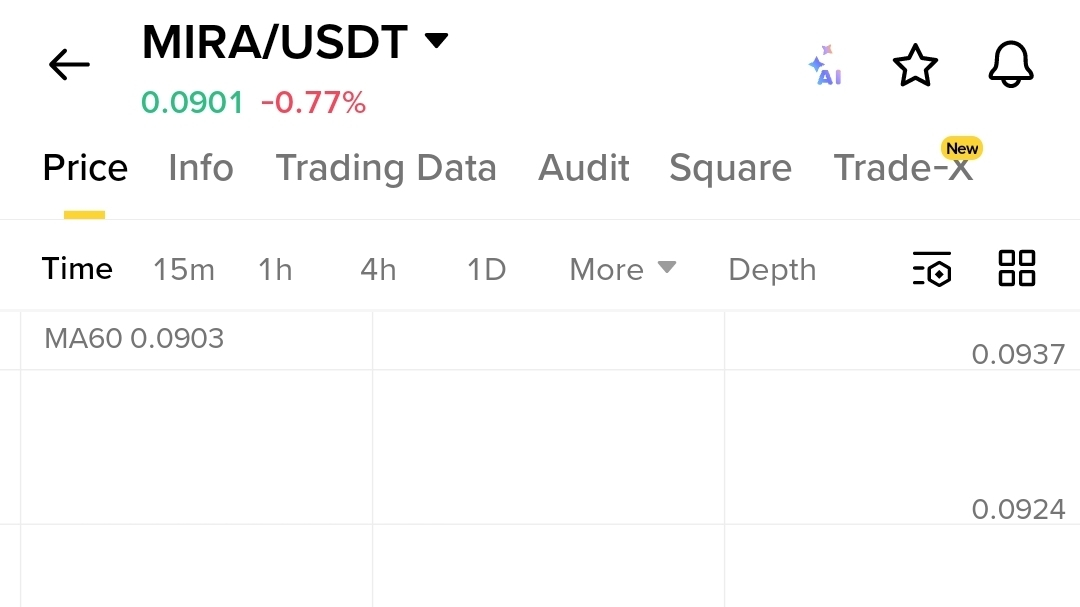The image size is (1080, 607).
Task: Select the 1h chart interval
Action: coord(275,269)
